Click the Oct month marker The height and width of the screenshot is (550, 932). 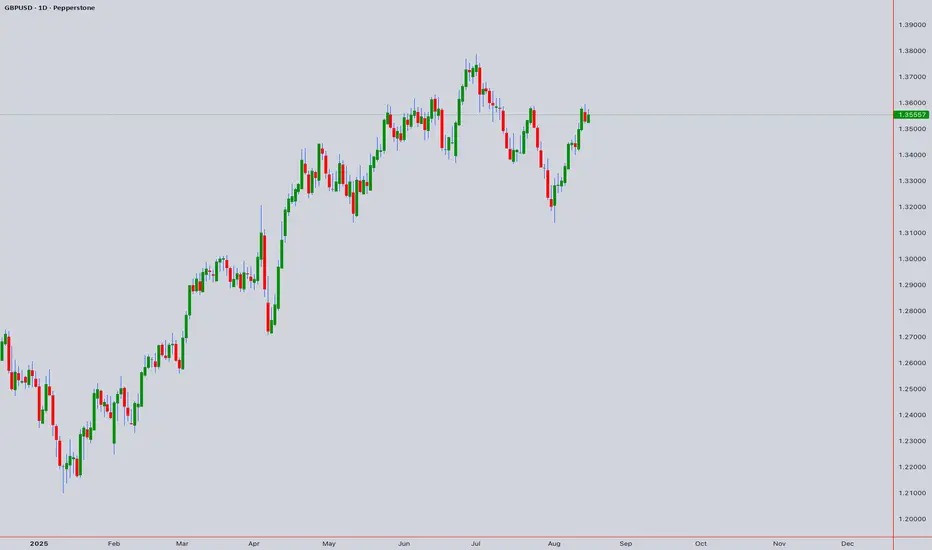701,543
